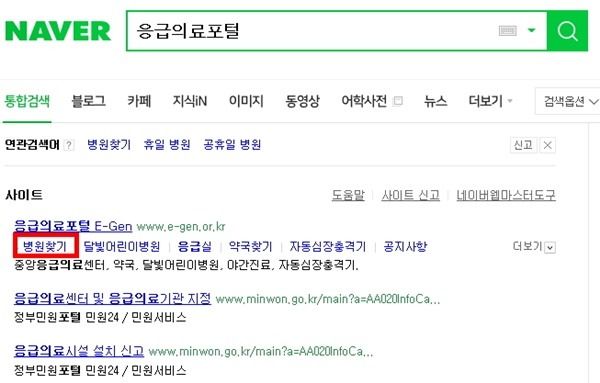The height and width of the screenshot is (383, 600).
Task: Click the NAVER logo
Action: tap(58, 31)
